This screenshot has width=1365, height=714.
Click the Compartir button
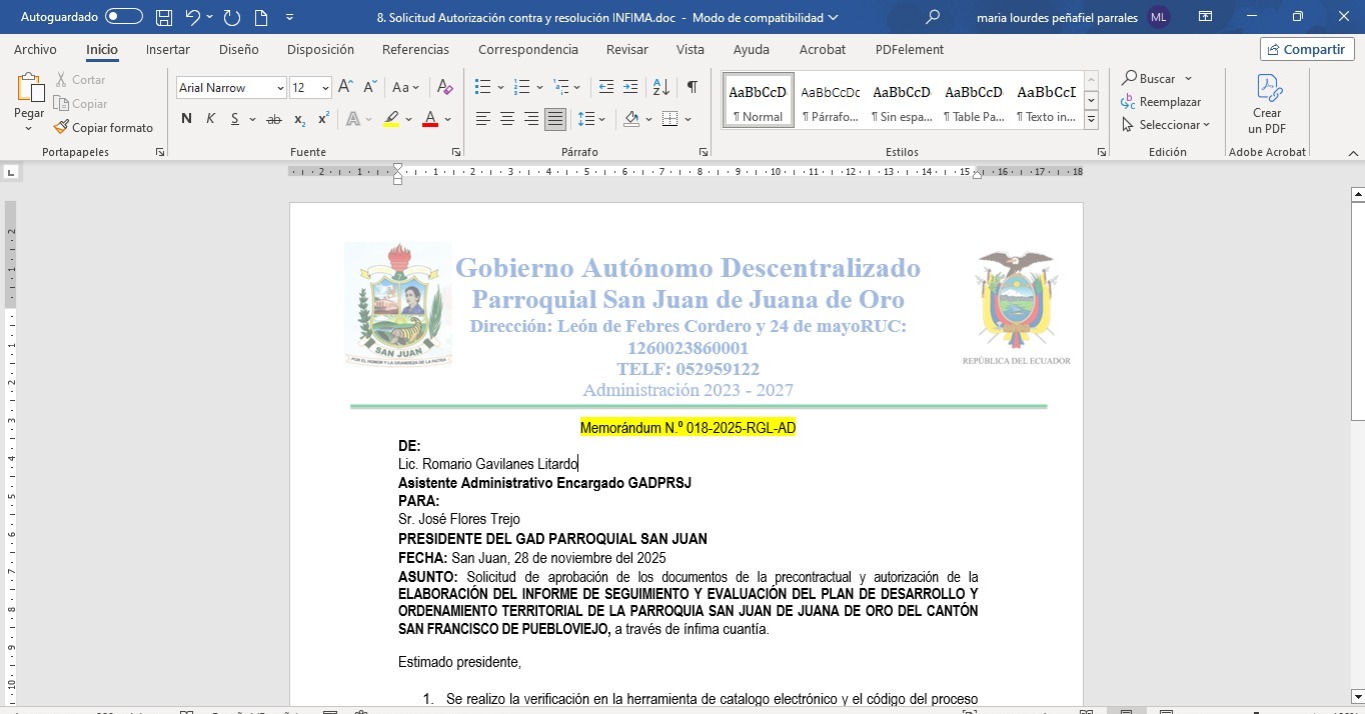point(1304,49)
